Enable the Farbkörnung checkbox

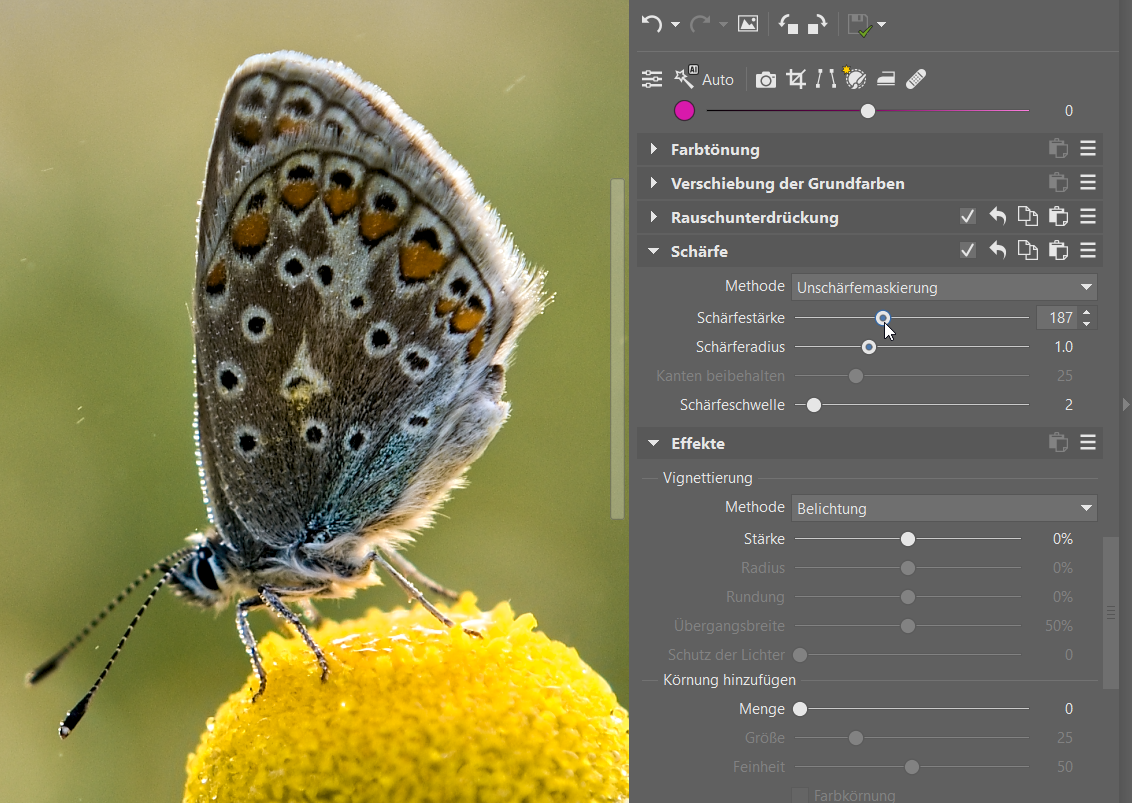[x=800, y=796]
